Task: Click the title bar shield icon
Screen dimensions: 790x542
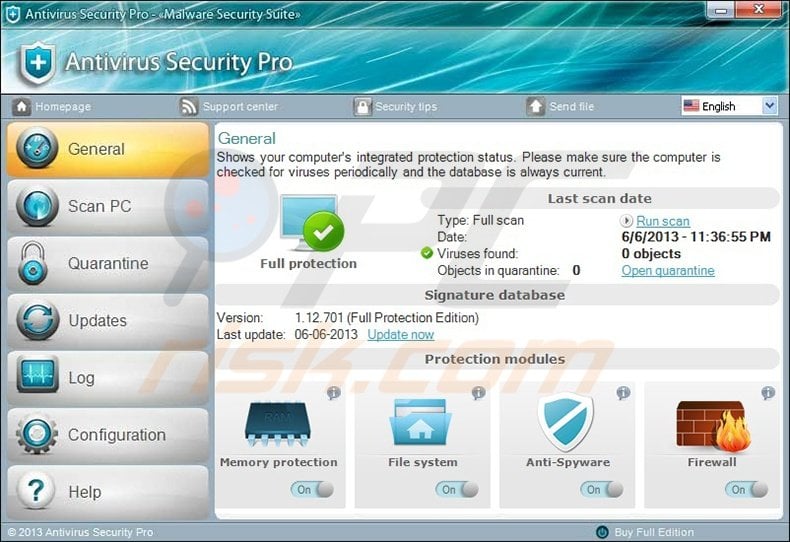Action: [13, 14]
